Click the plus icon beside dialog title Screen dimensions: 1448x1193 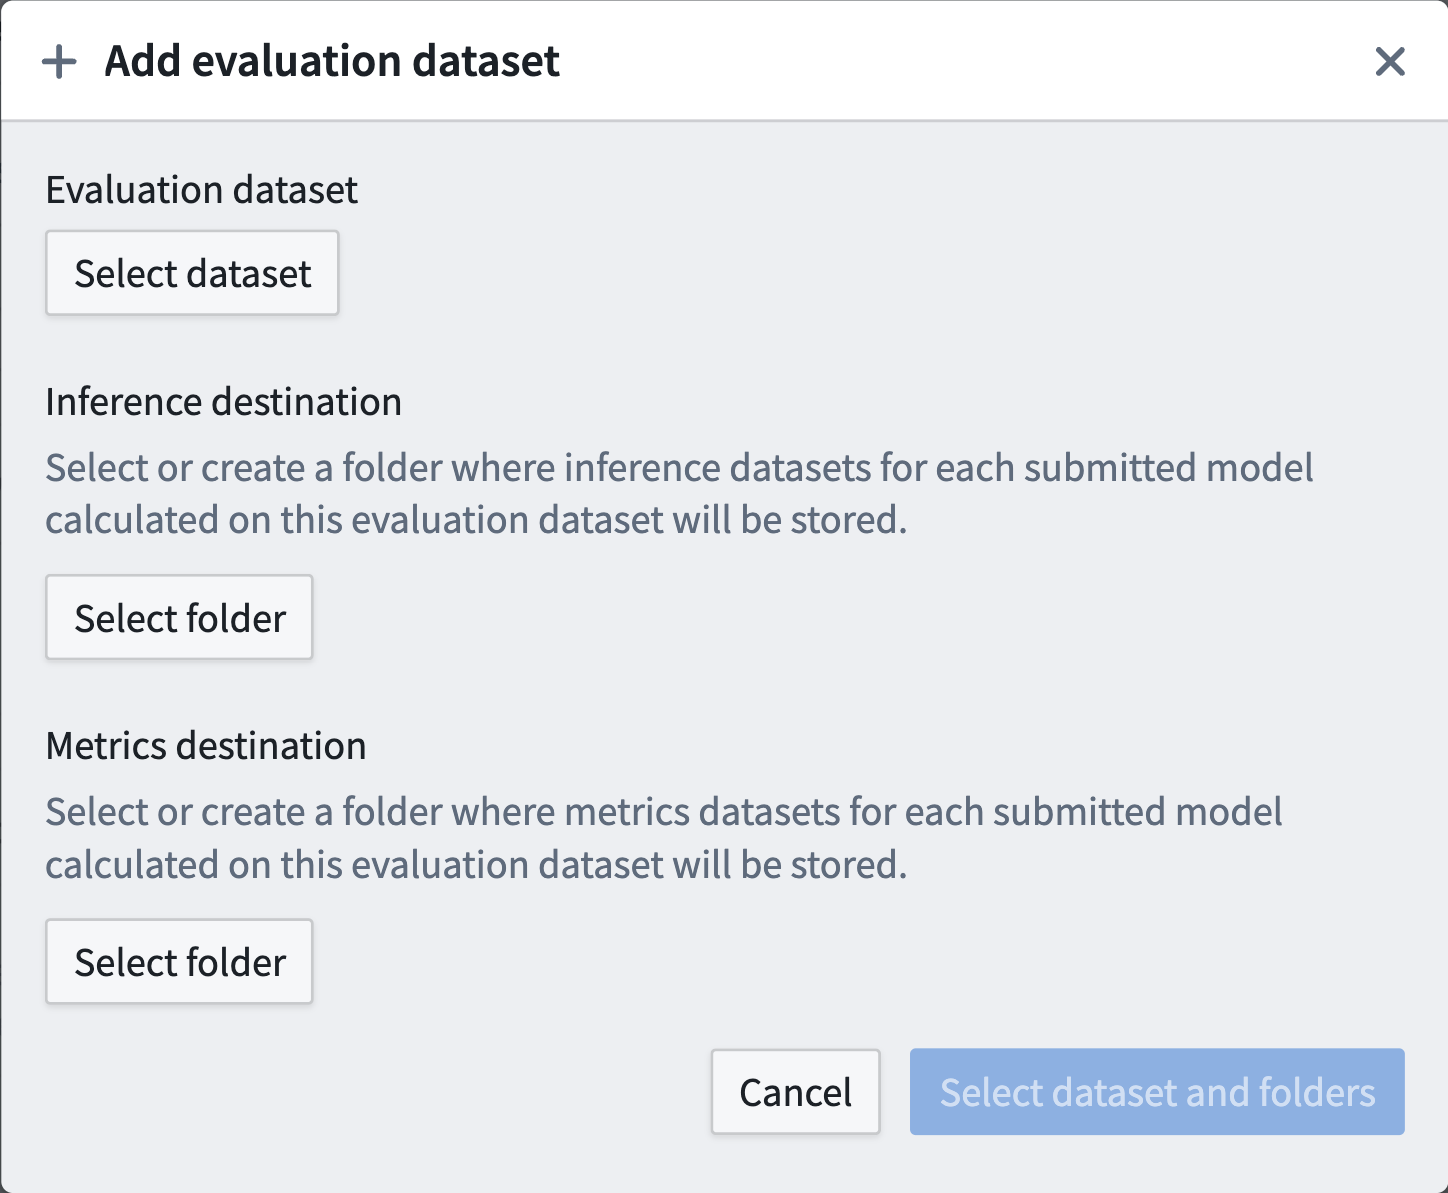(x=59, y=62)
